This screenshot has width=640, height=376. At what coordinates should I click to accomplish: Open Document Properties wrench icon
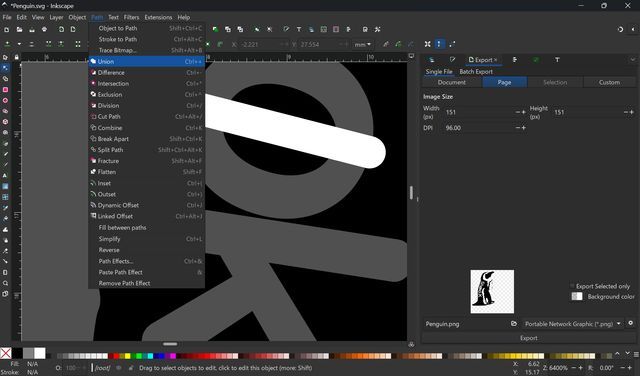click(378, 29)
